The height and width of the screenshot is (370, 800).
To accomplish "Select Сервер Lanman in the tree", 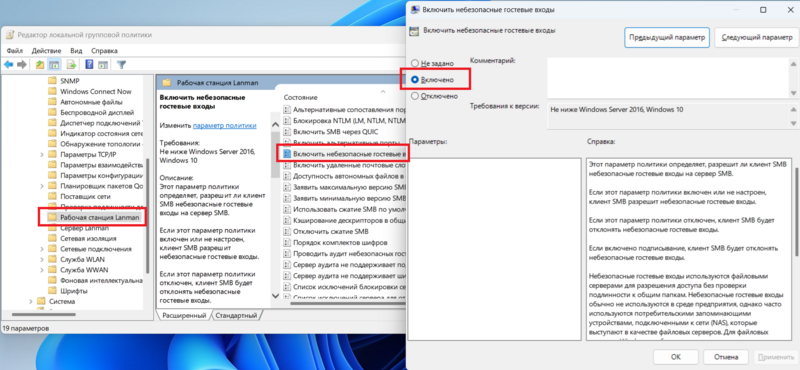I will 84,228.
